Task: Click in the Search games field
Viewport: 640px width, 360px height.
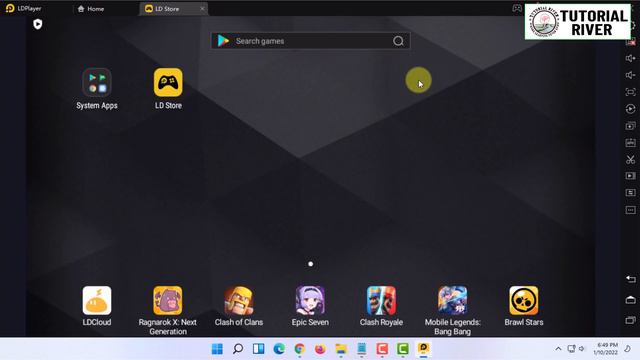Action: pyautogui.click(x=311, y=41)
